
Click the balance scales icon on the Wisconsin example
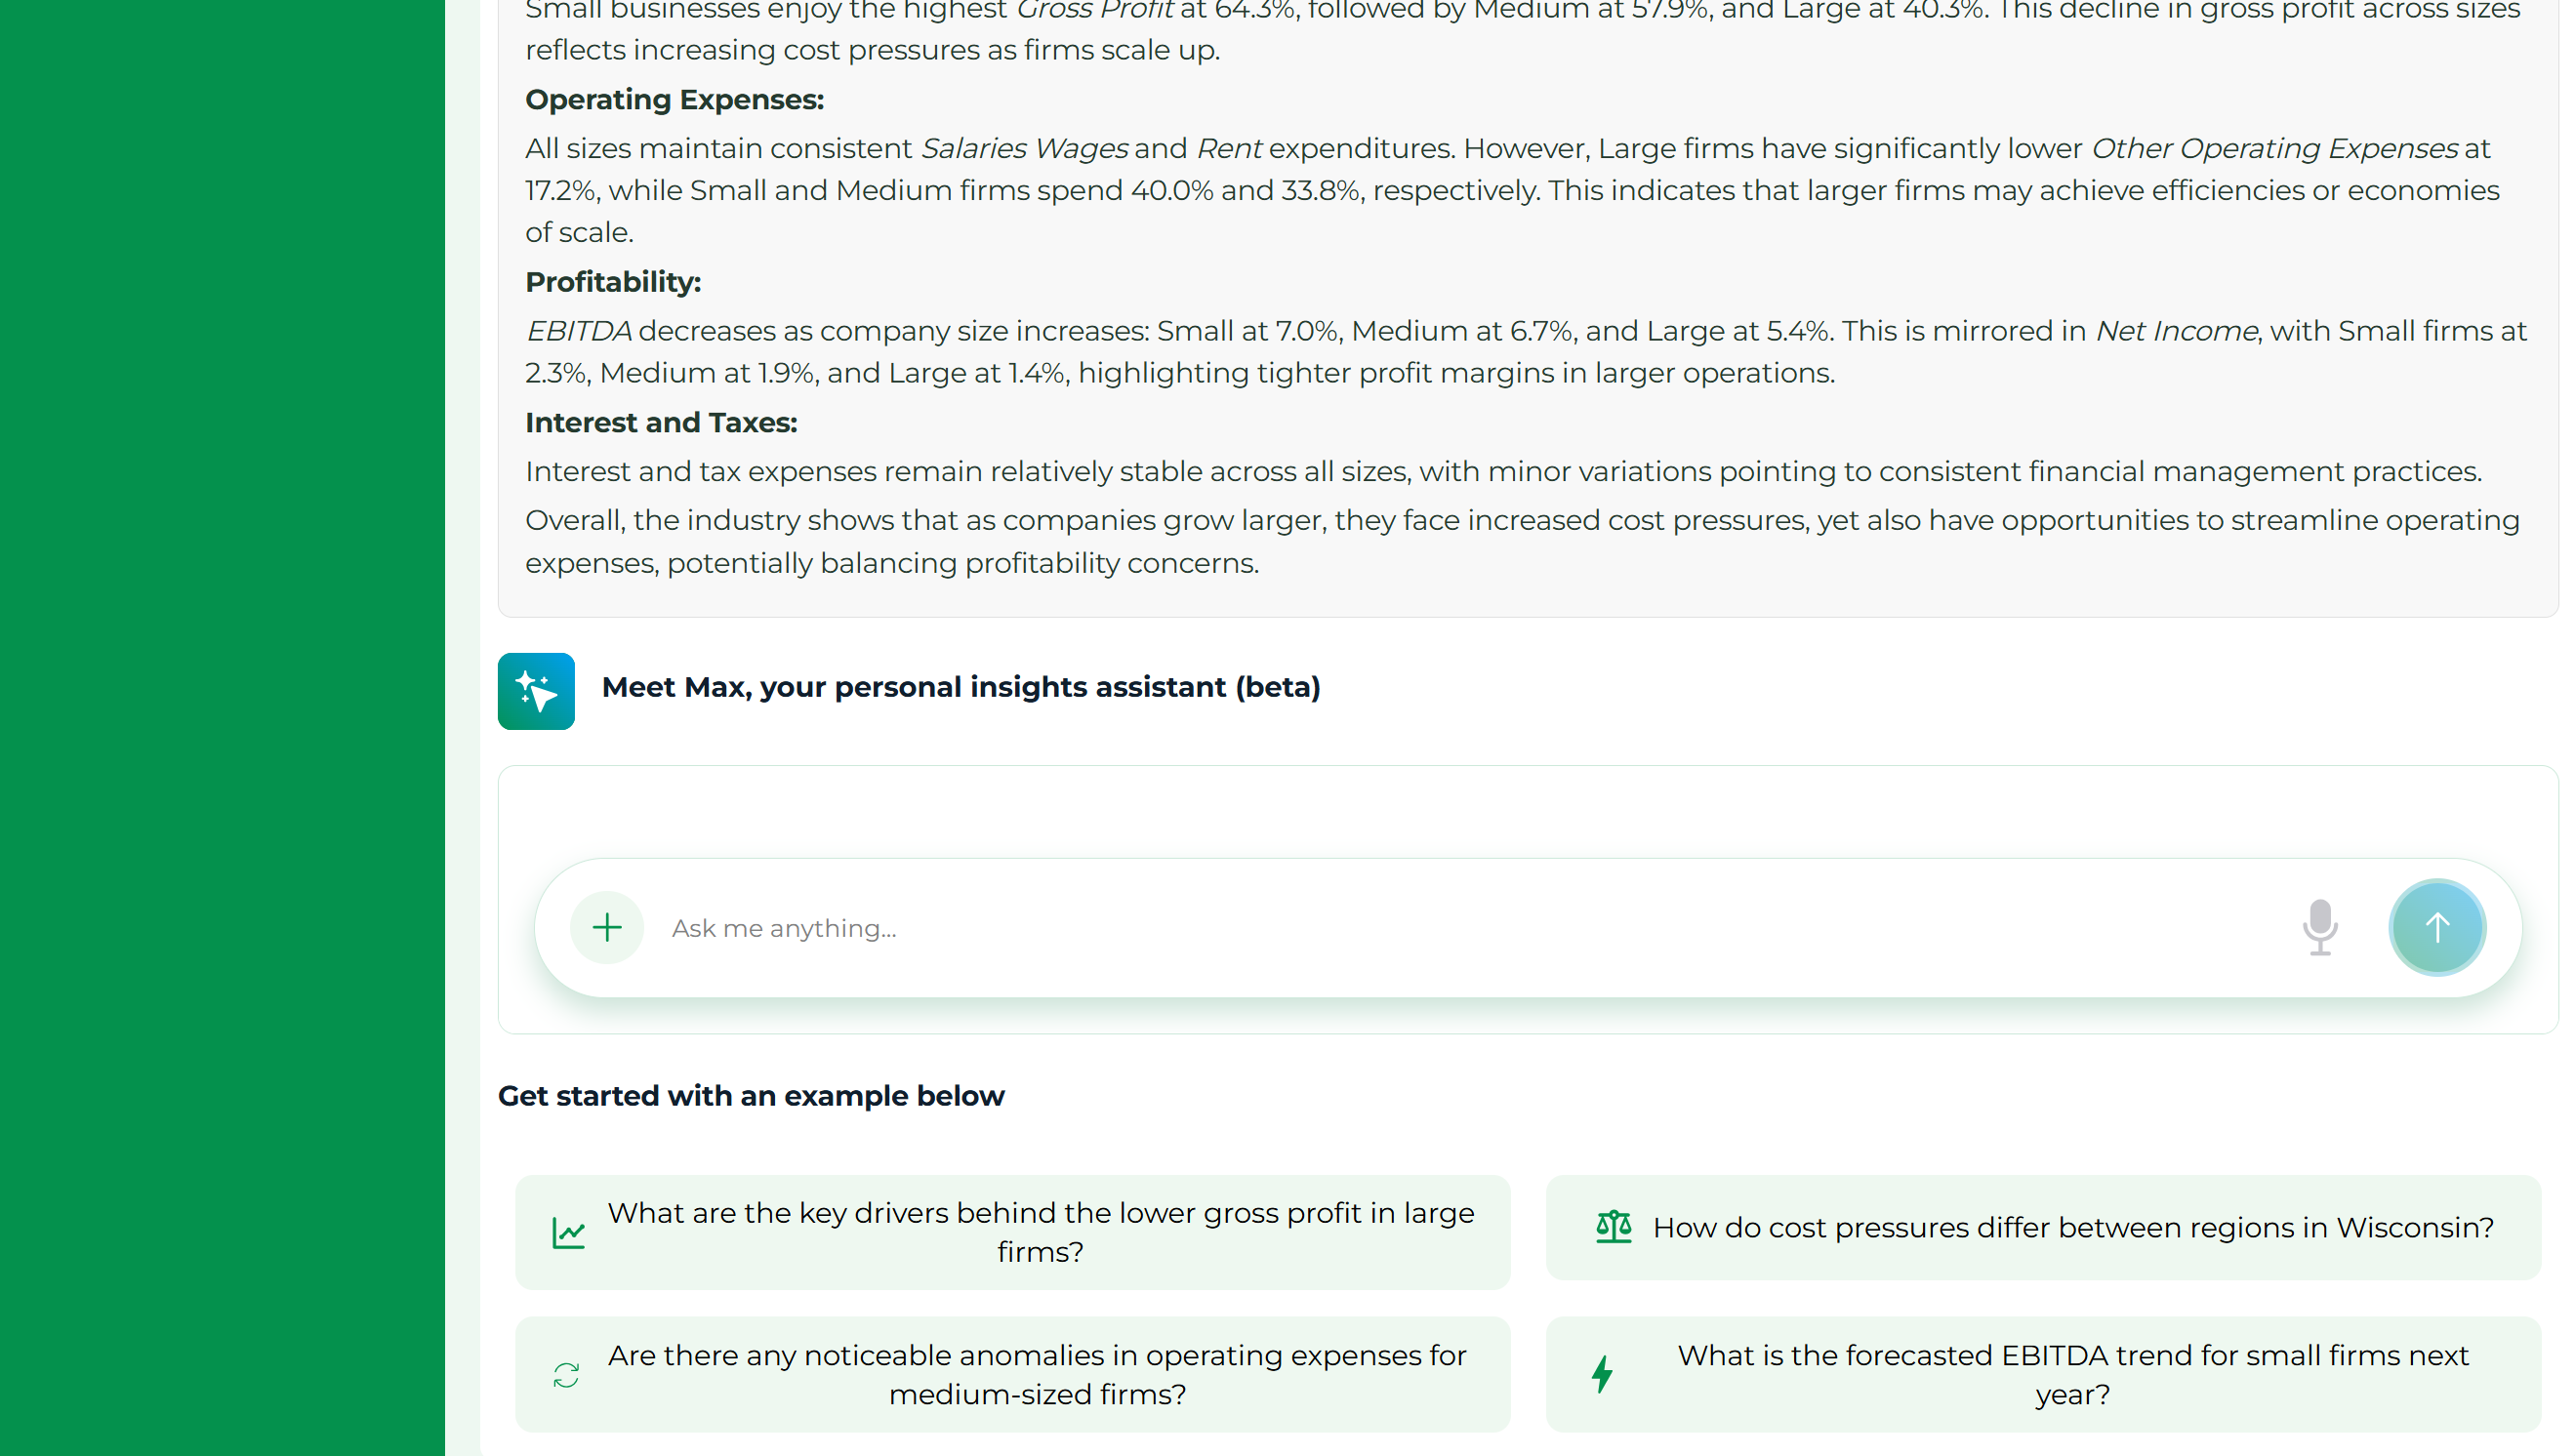(1613, 1227)
